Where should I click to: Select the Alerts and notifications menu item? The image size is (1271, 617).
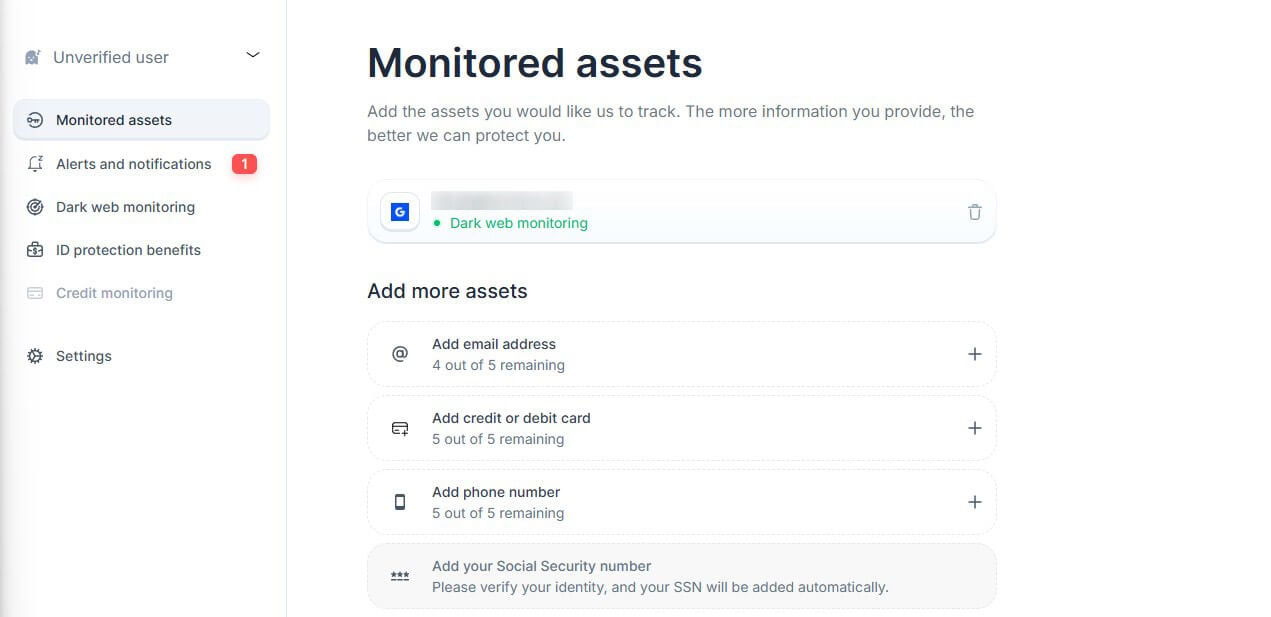133,164
